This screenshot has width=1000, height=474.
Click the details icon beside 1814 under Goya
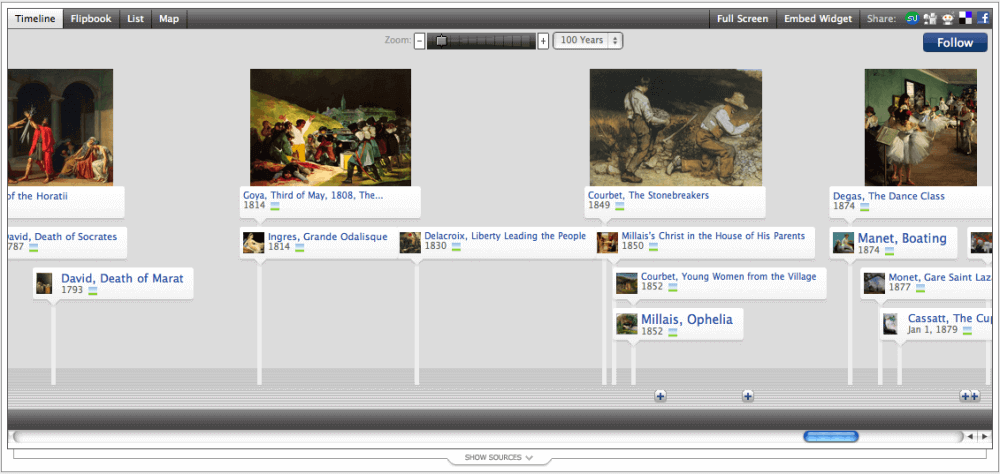tap(275, 206)
